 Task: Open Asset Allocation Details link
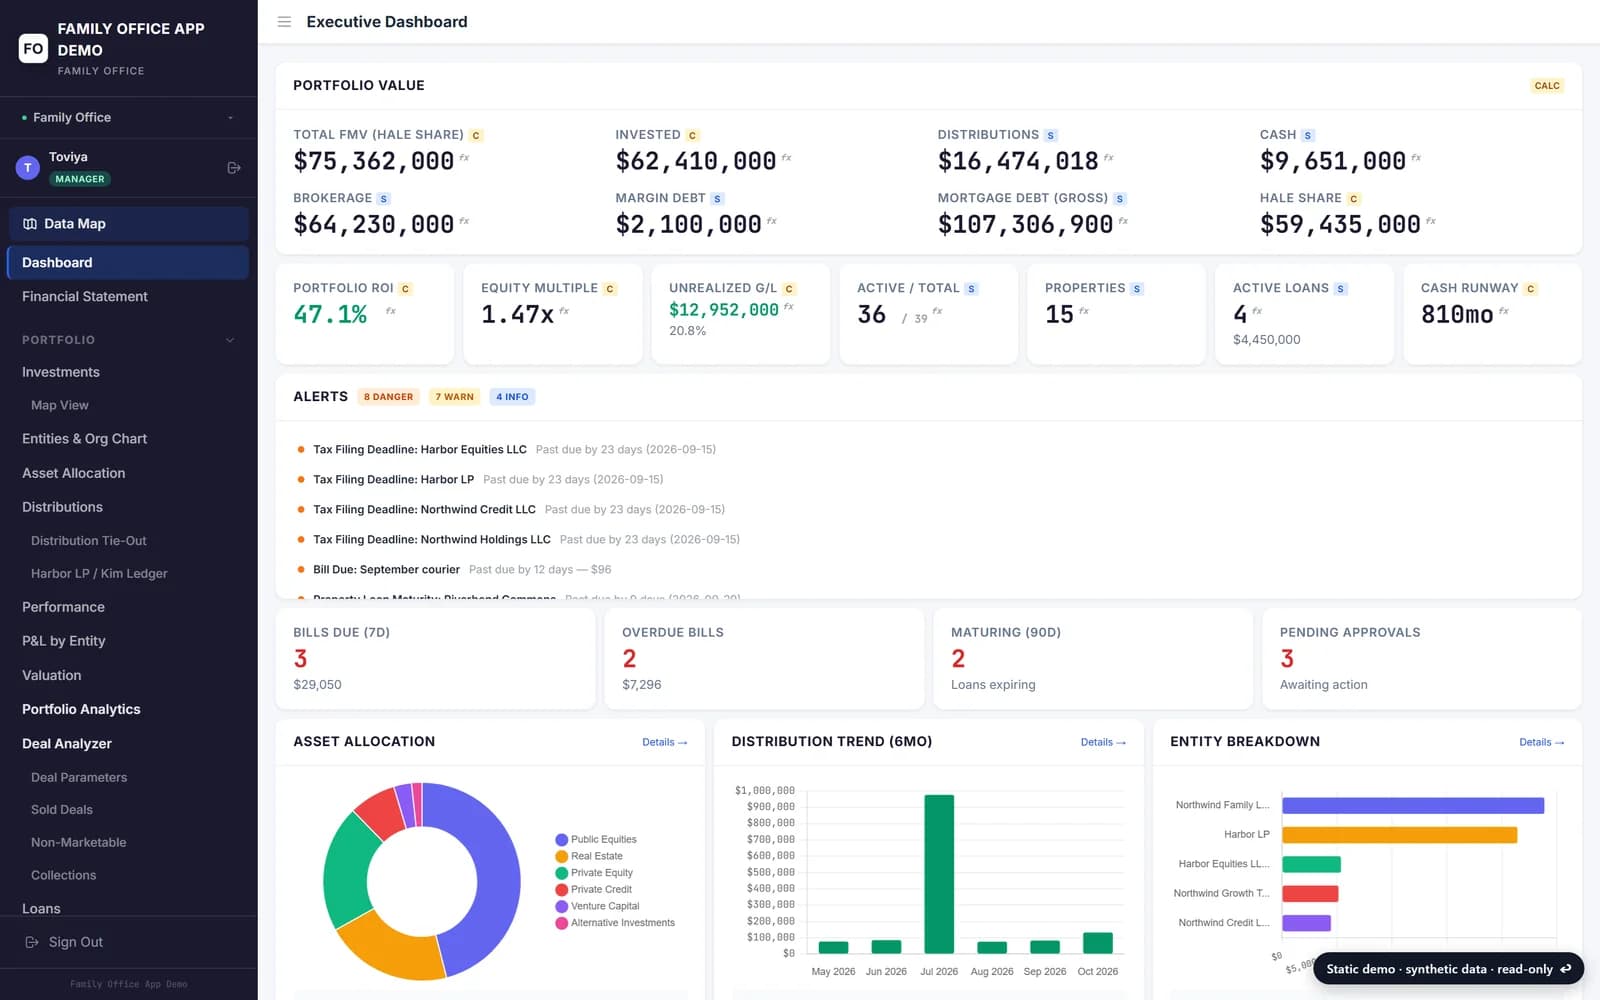click(x=664, y=742)
